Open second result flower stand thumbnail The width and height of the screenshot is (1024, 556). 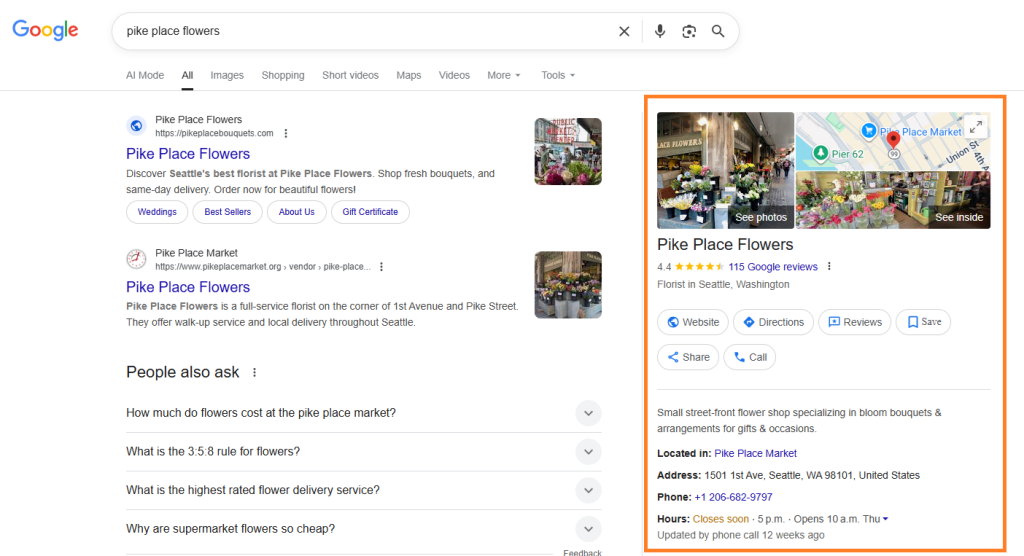coord(568,285)
